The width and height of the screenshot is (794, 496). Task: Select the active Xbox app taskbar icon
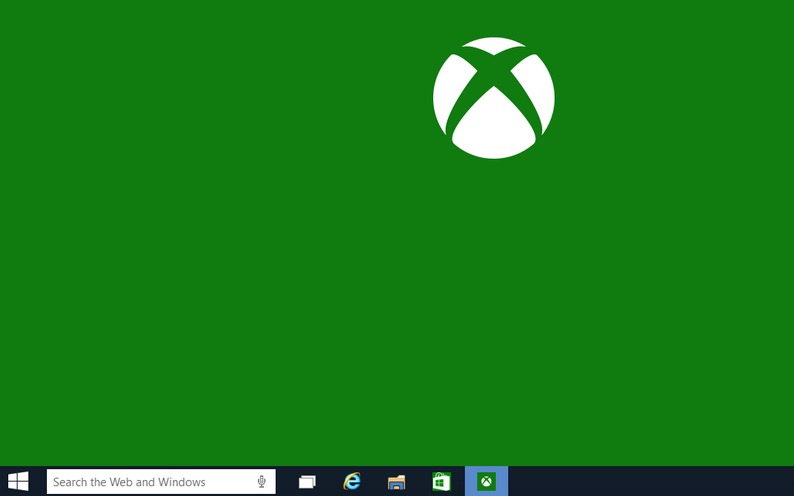click(x=486, y=482)
